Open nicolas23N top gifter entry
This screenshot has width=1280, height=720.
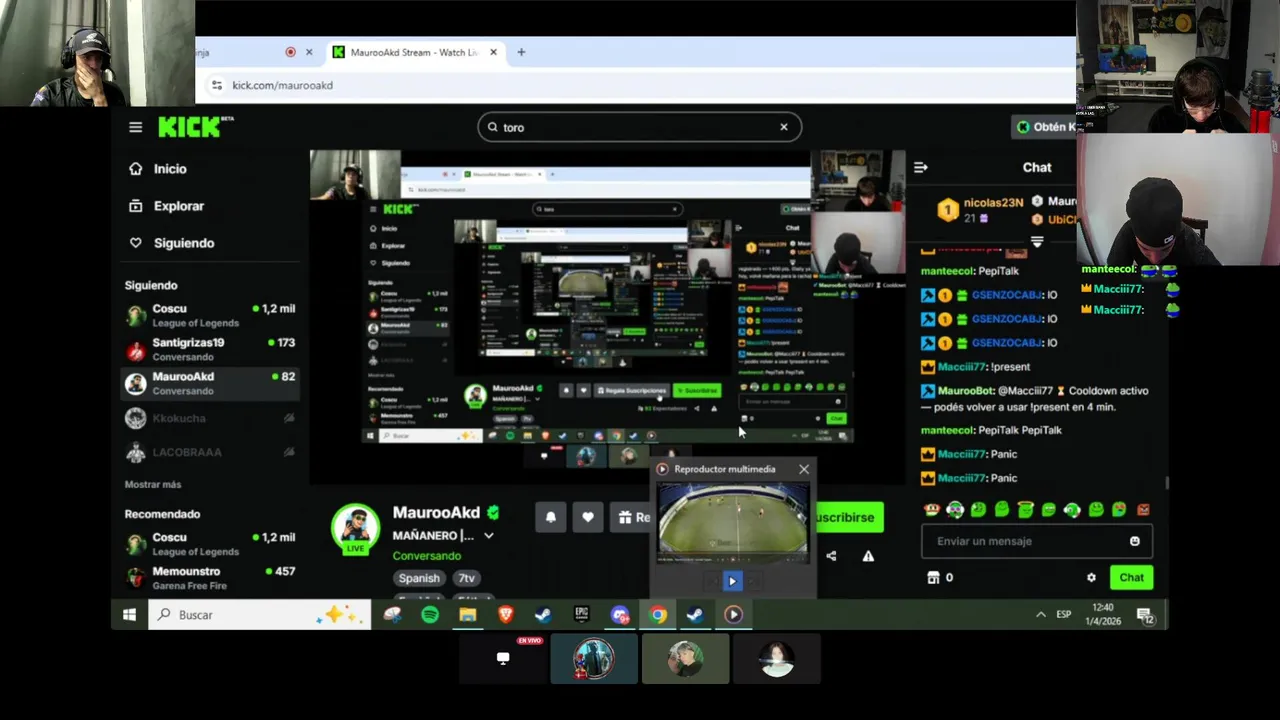click(980, 209)
